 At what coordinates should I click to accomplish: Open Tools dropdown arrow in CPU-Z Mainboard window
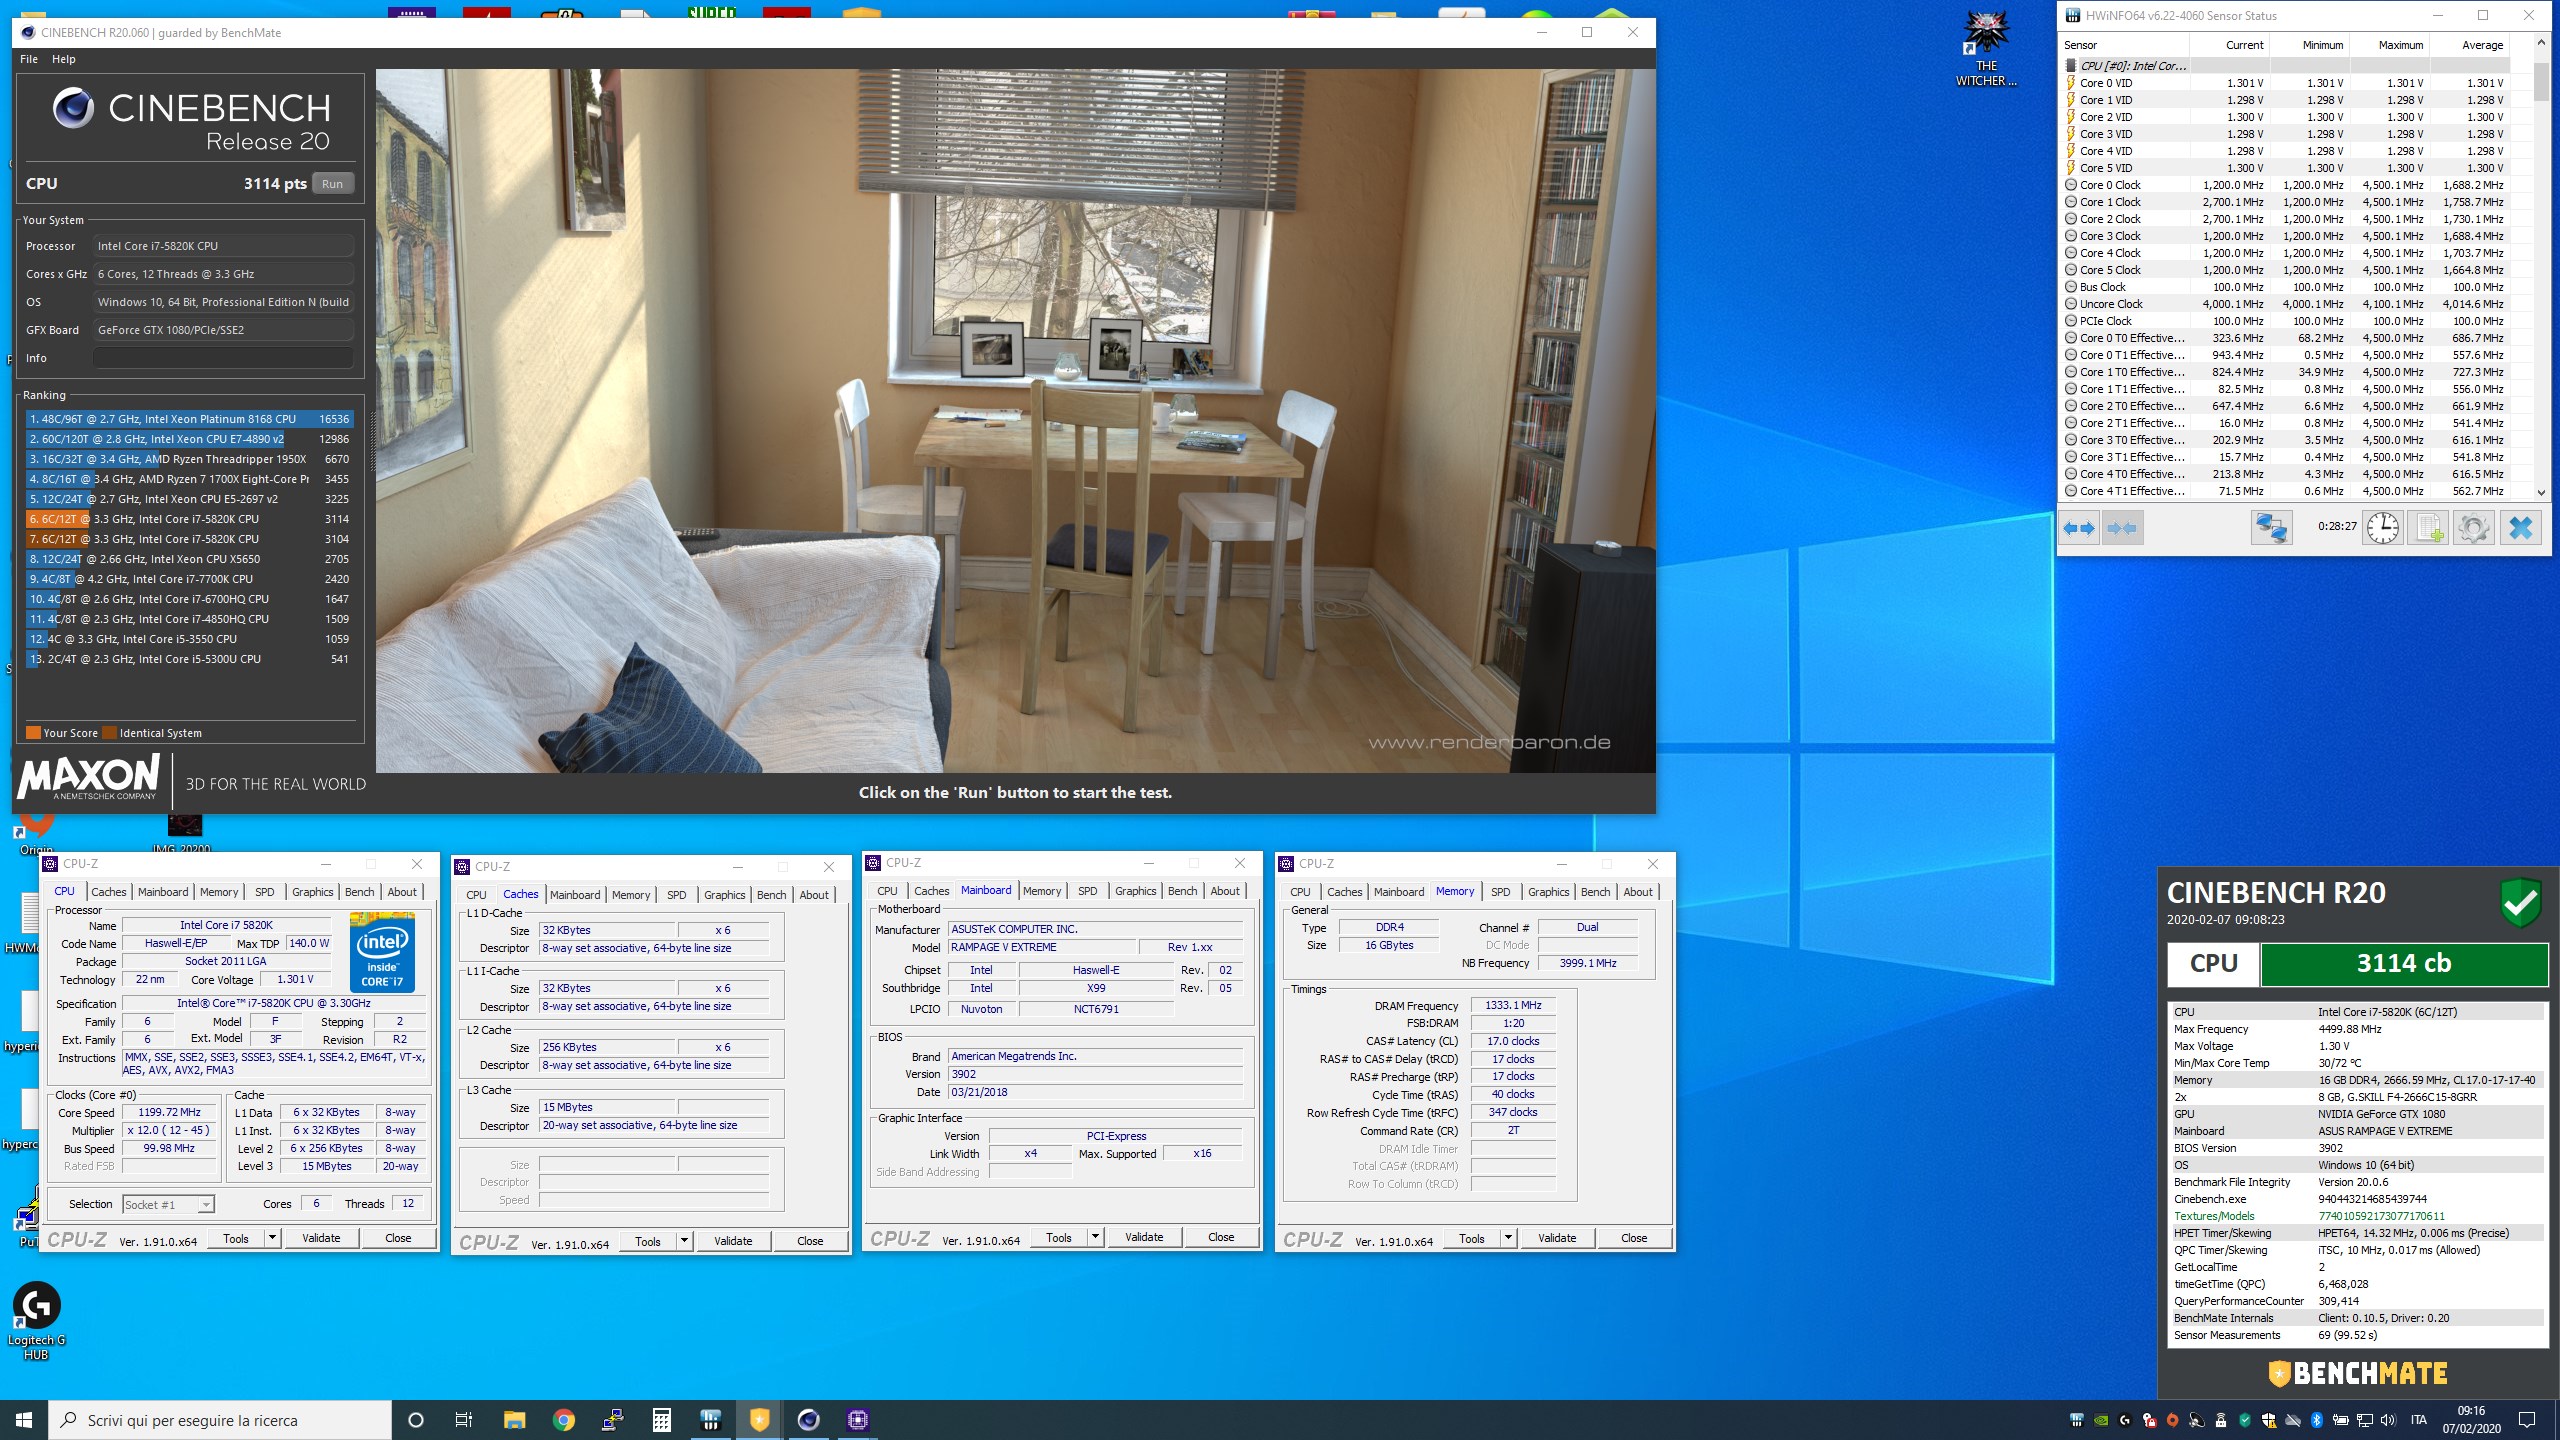pos(1095,1237)
